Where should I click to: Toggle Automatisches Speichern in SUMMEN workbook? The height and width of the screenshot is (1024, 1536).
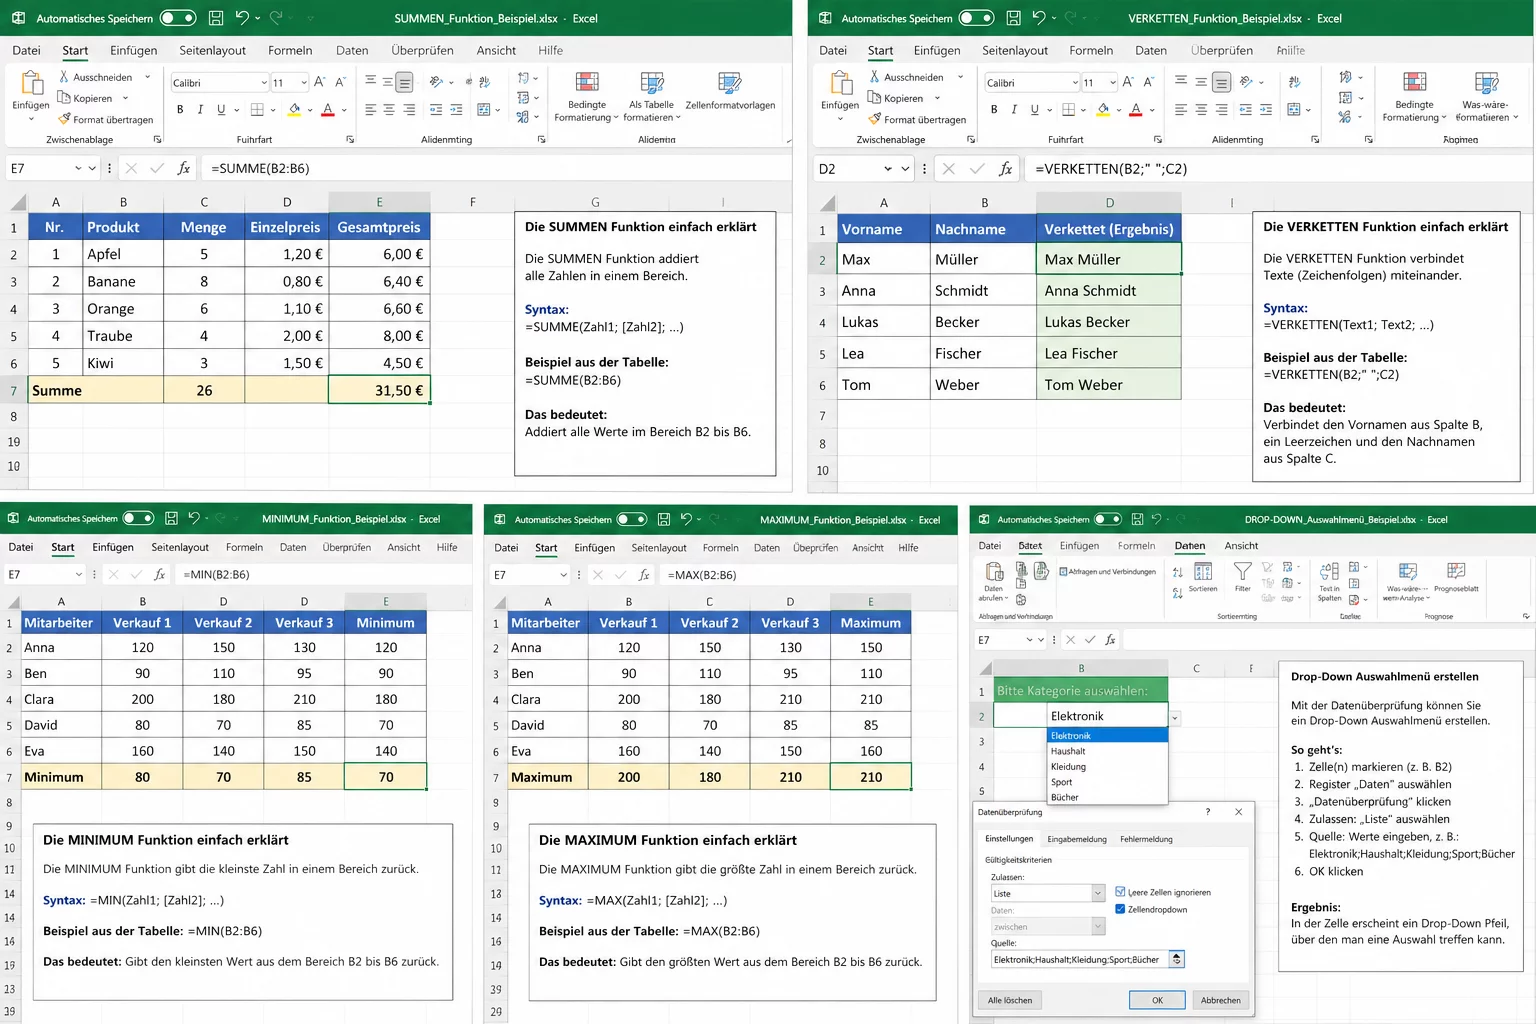(178, 18)
